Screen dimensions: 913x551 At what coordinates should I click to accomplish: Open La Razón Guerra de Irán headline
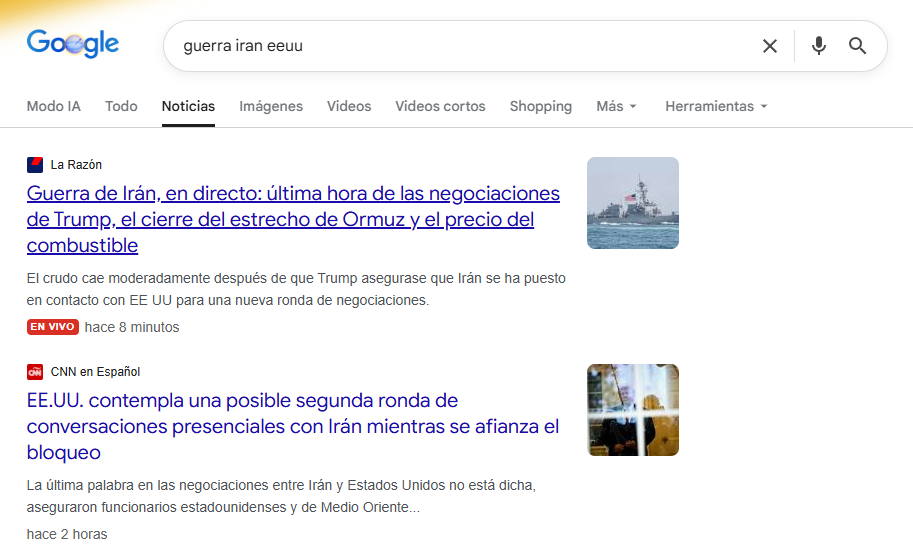[x=293, y=219]
